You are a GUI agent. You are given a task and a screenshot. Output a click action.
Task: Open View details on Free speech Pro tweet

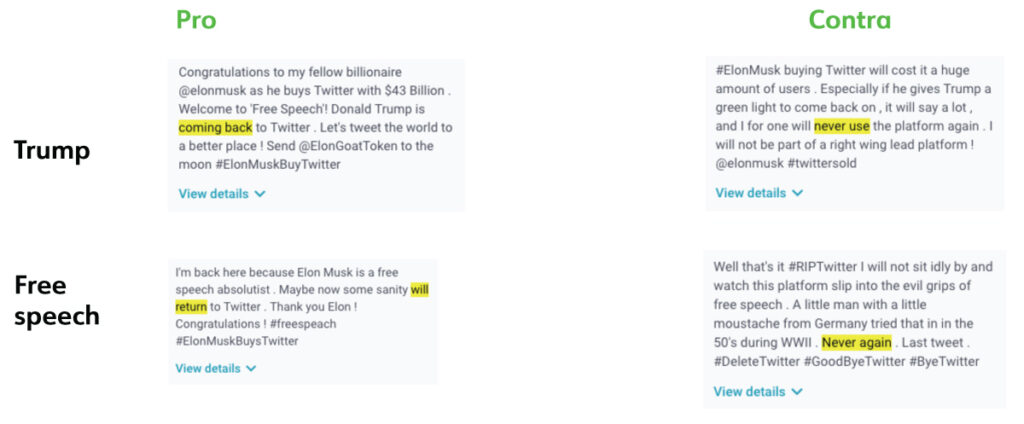coord(216,368)
